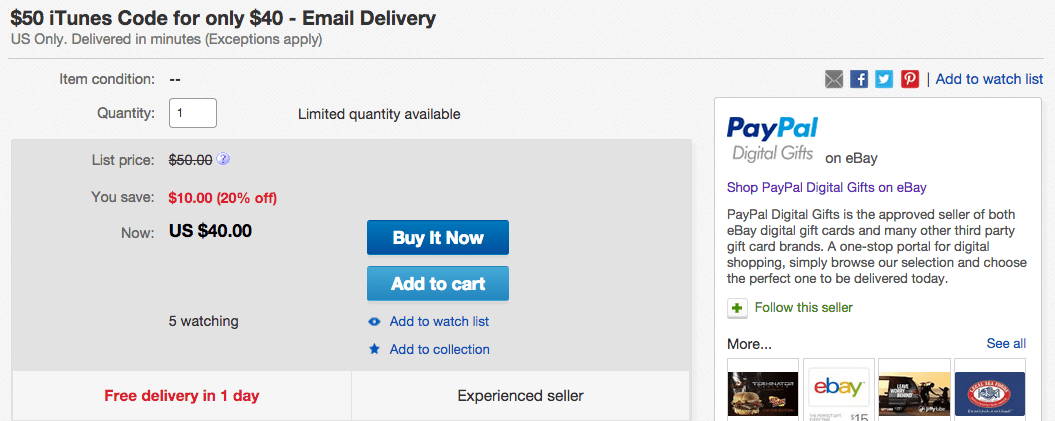Share this item on Twitter
The height and width of the screenshot is (421, 1055).
click(x=884, y=79)
